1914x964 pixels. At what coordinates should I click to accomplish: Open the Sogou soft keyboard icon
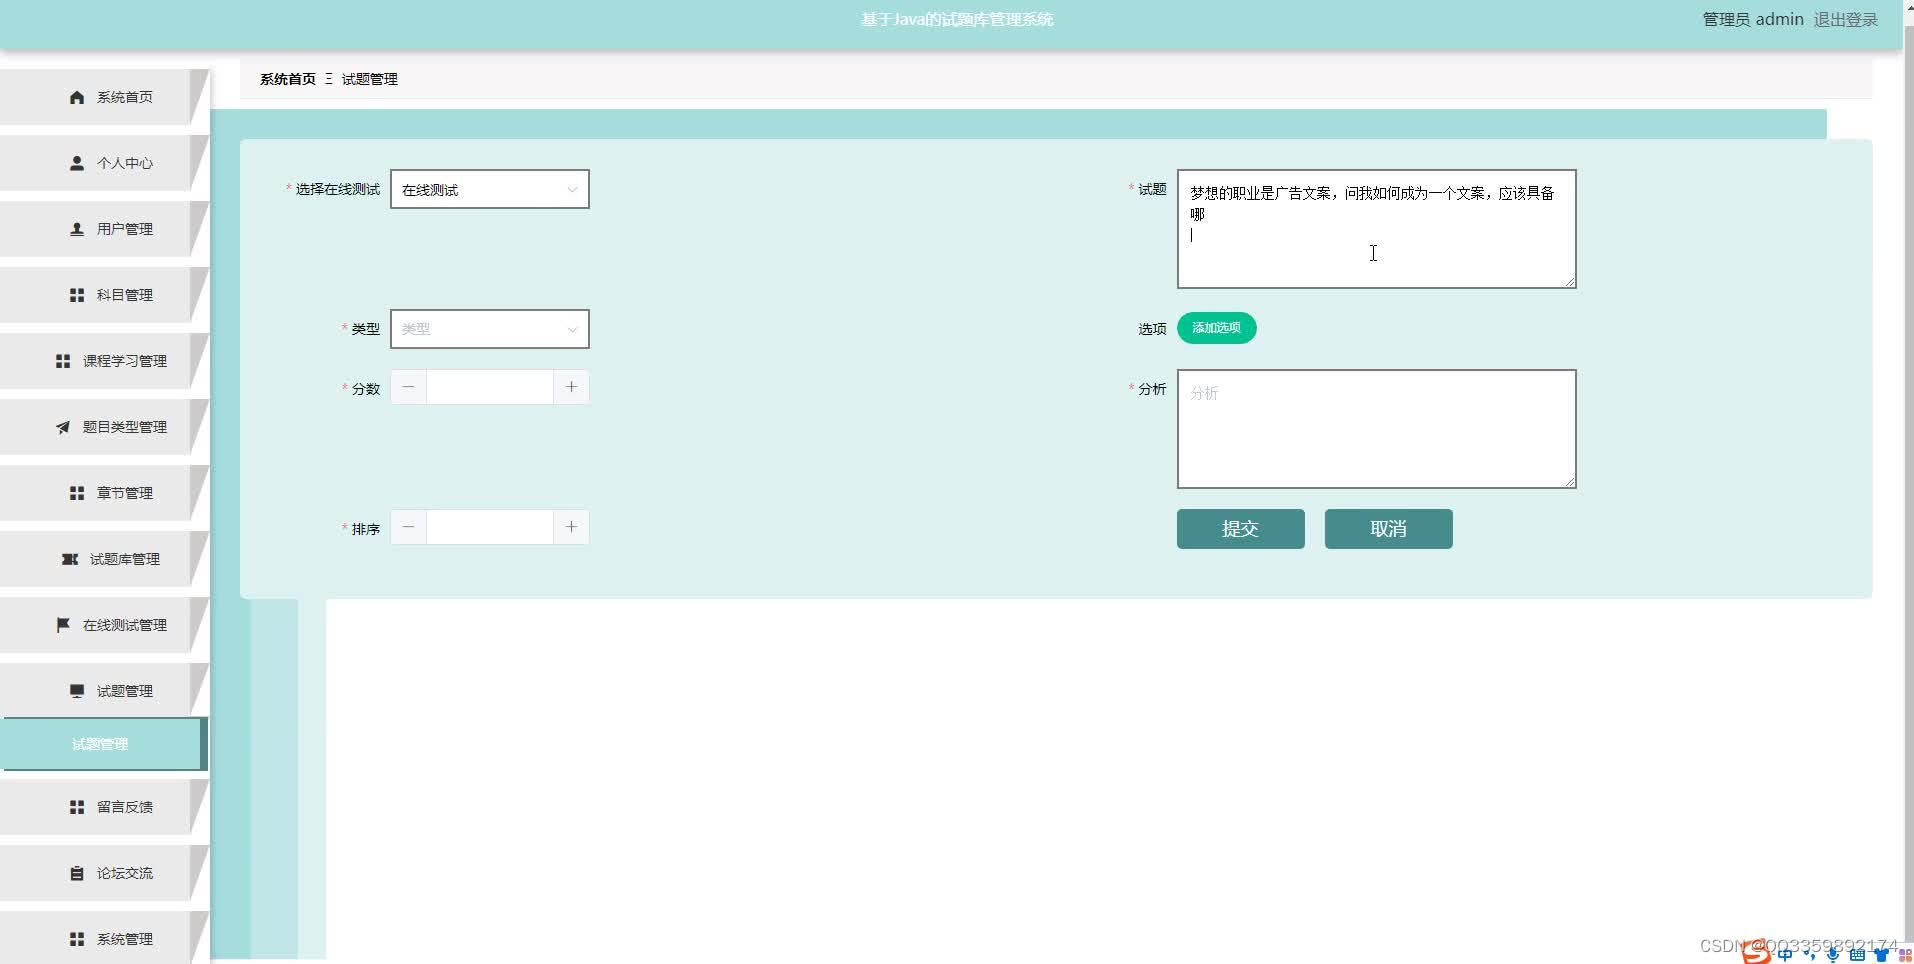pos(1857,955)
